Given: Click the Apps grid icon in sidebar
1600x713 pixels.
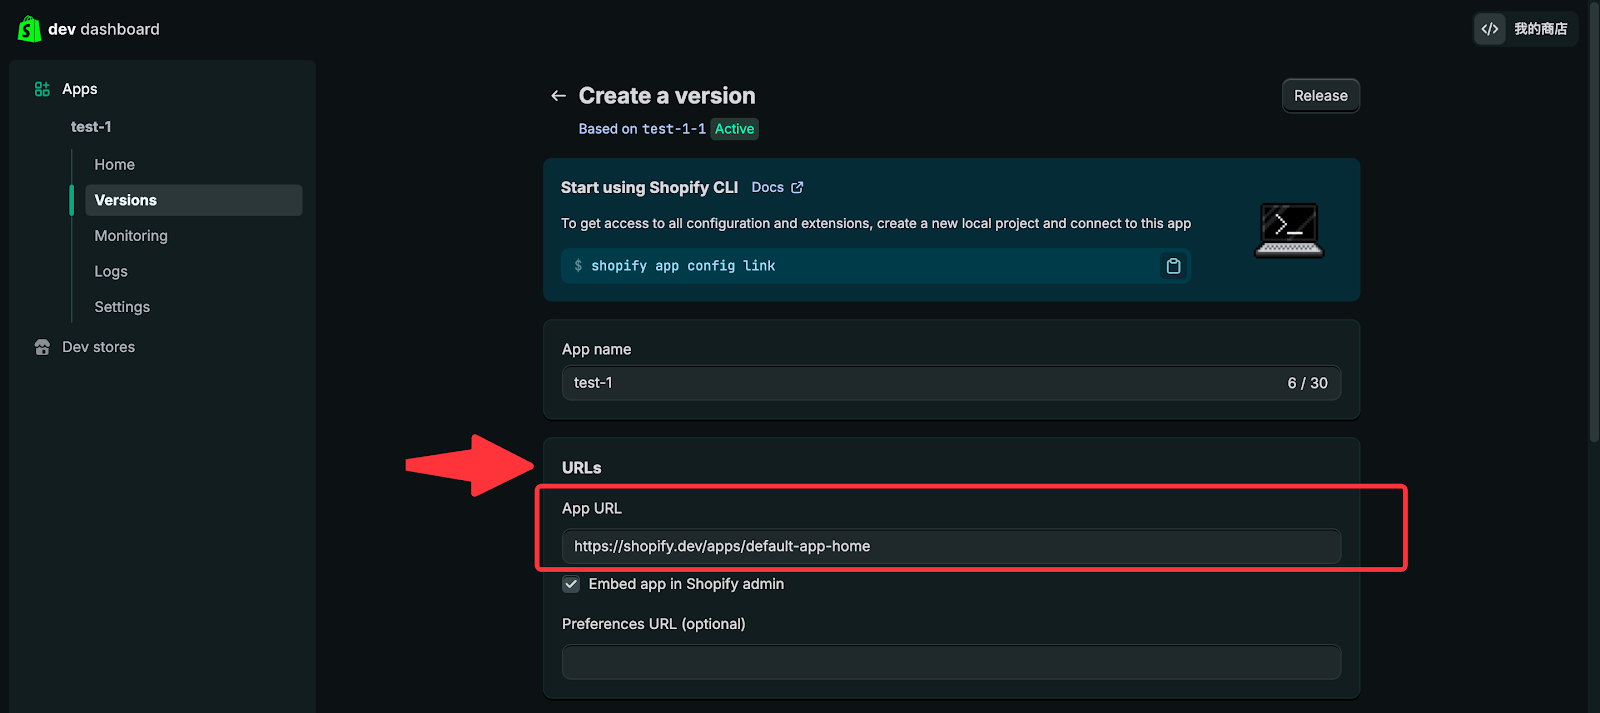Looking at the screenshot, I should tap(42, 89).
